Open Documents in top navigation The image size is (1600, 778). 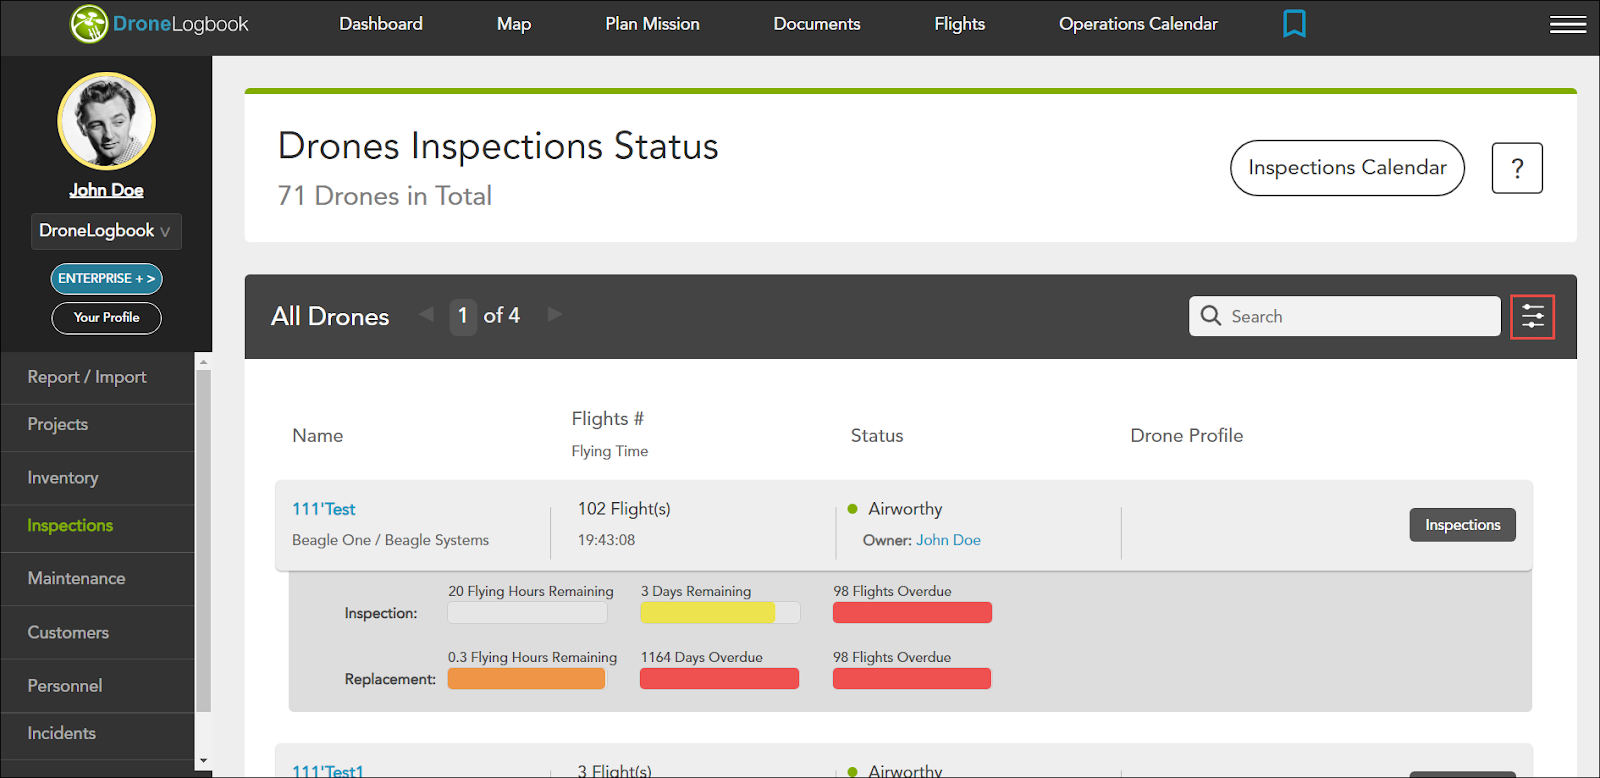(x=817, y=24)
